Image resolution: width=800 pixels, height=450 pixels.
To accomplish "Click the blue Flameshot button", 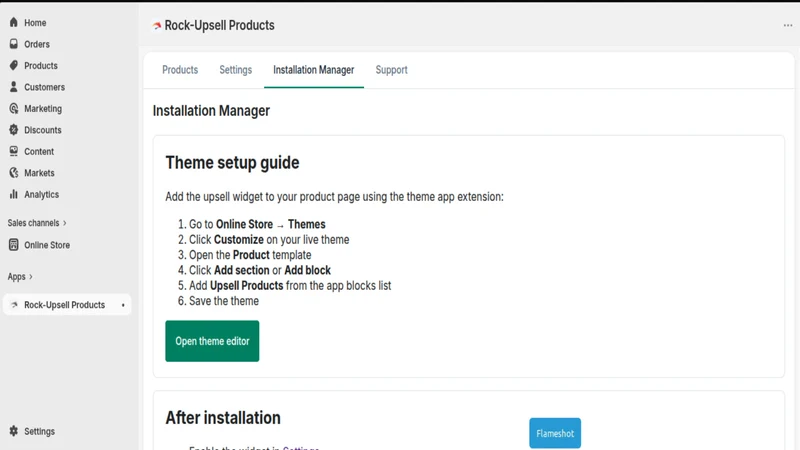I will [555, 433].
